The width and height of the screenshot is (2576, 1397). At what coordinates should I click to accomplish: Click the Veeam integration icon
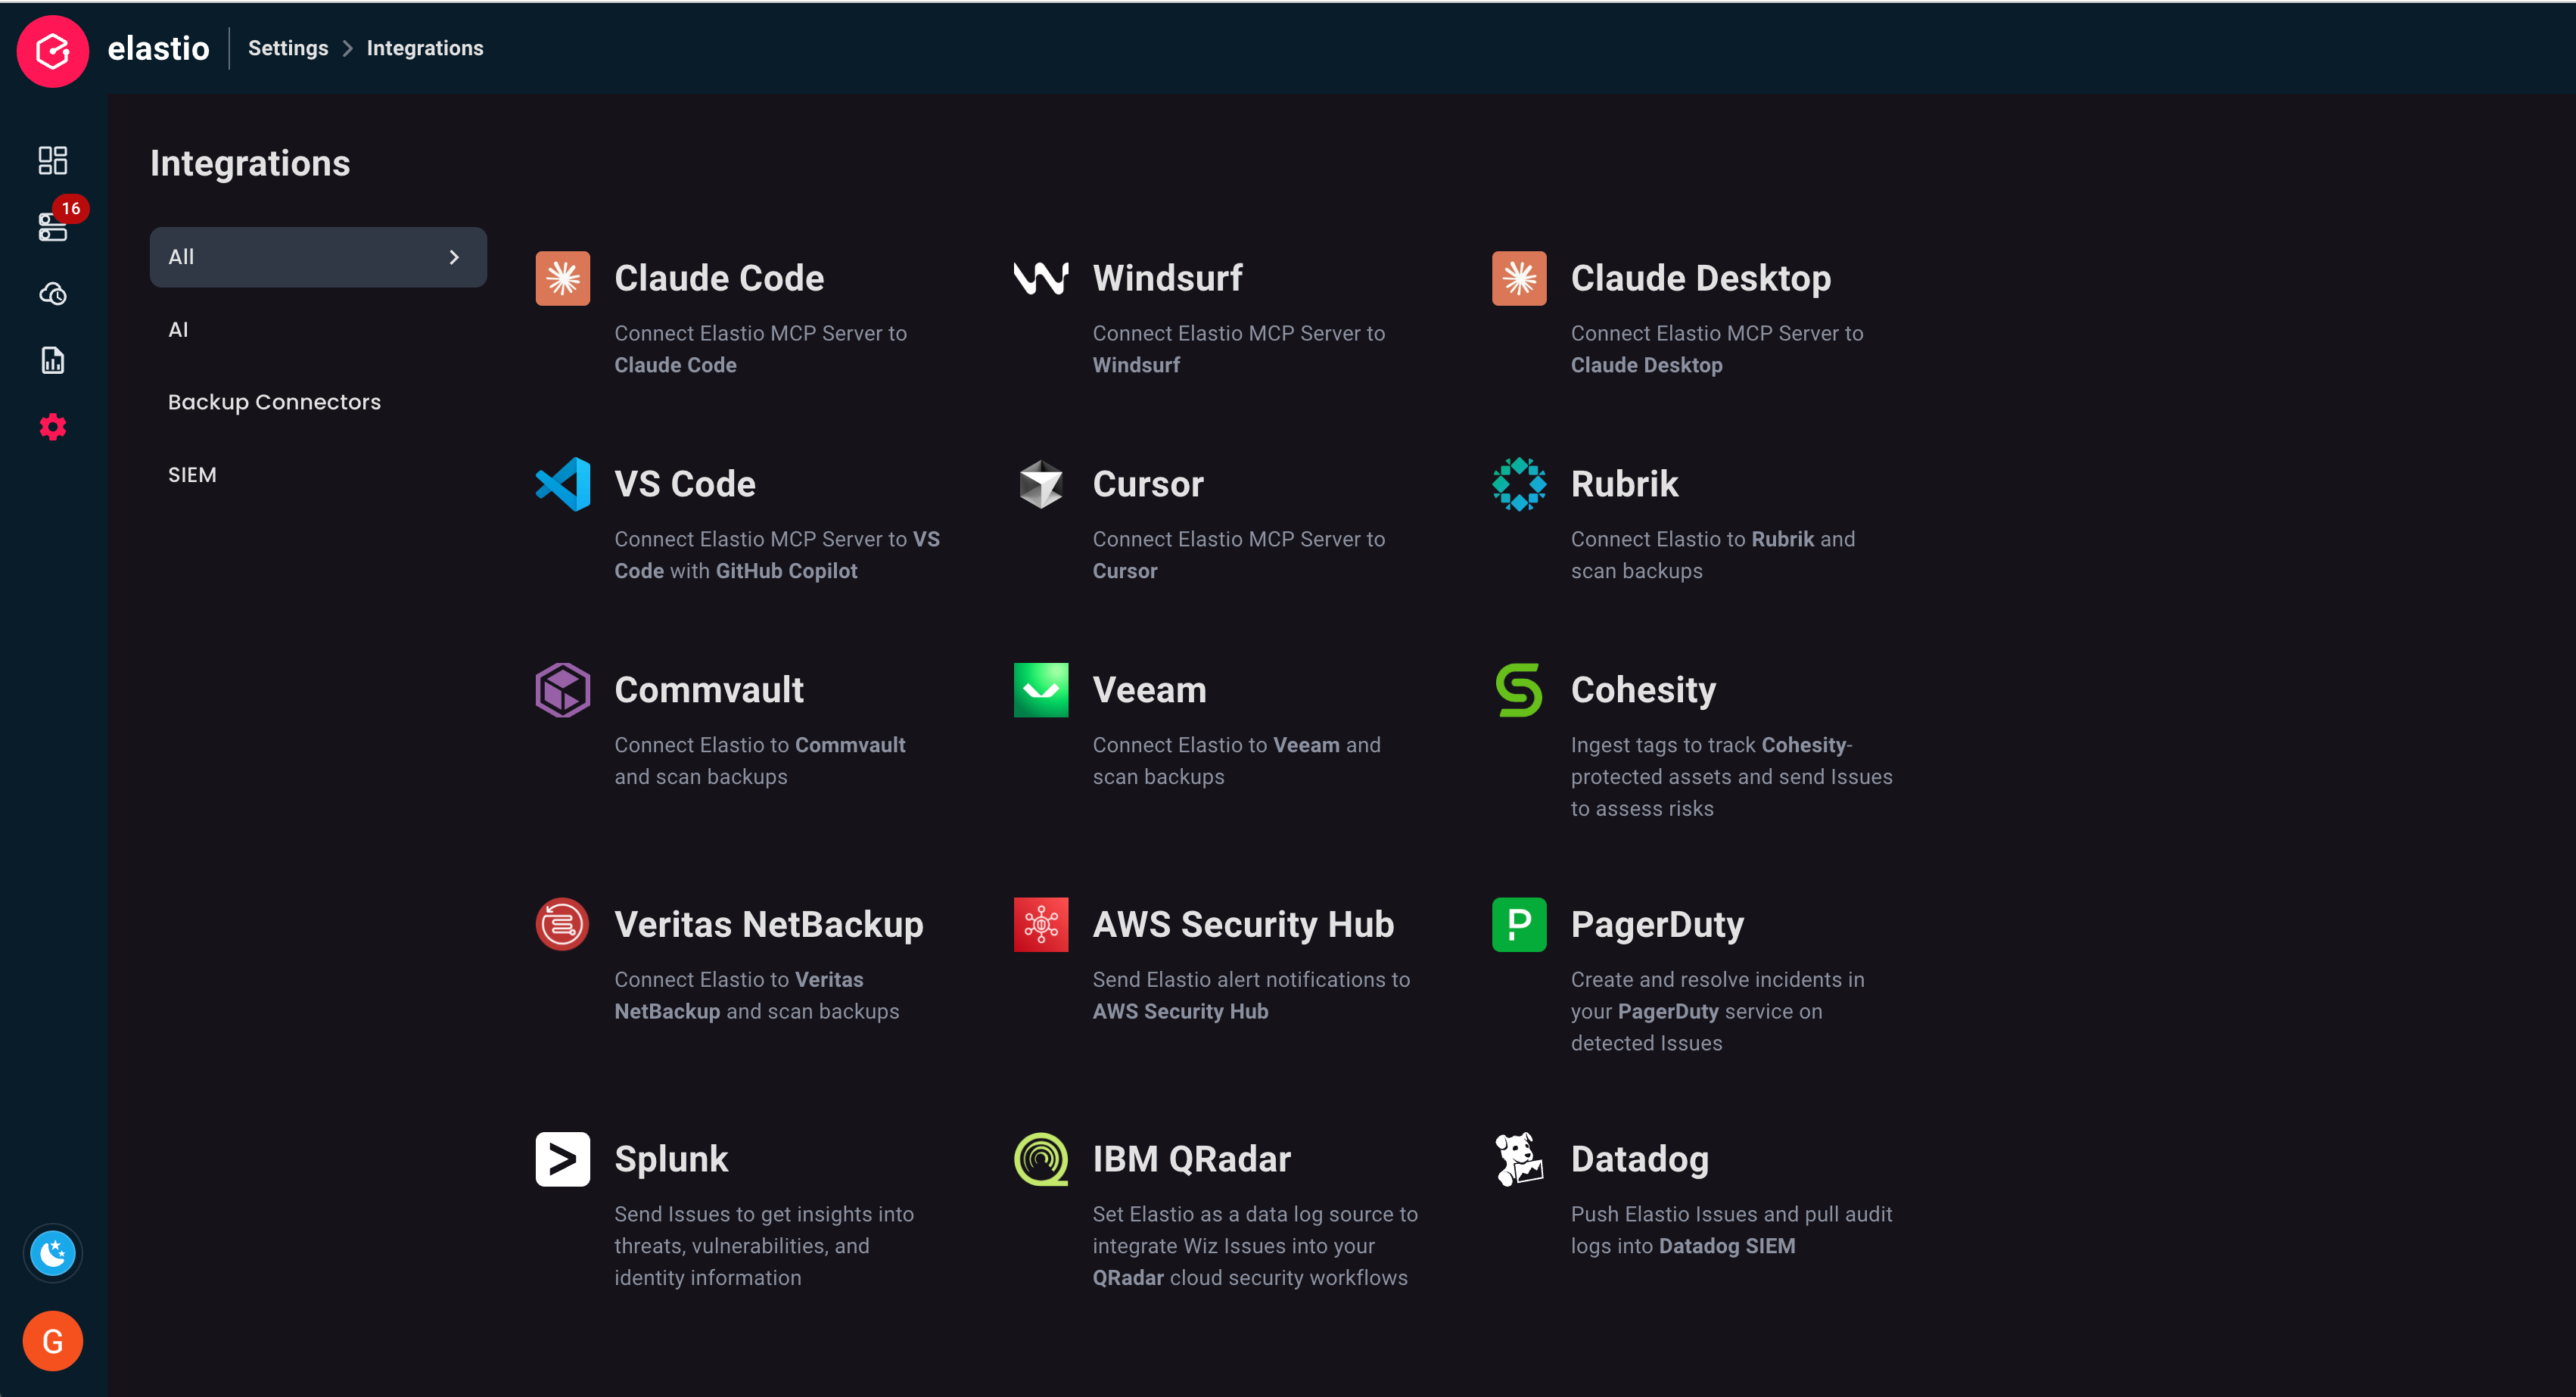point(1040,689)
